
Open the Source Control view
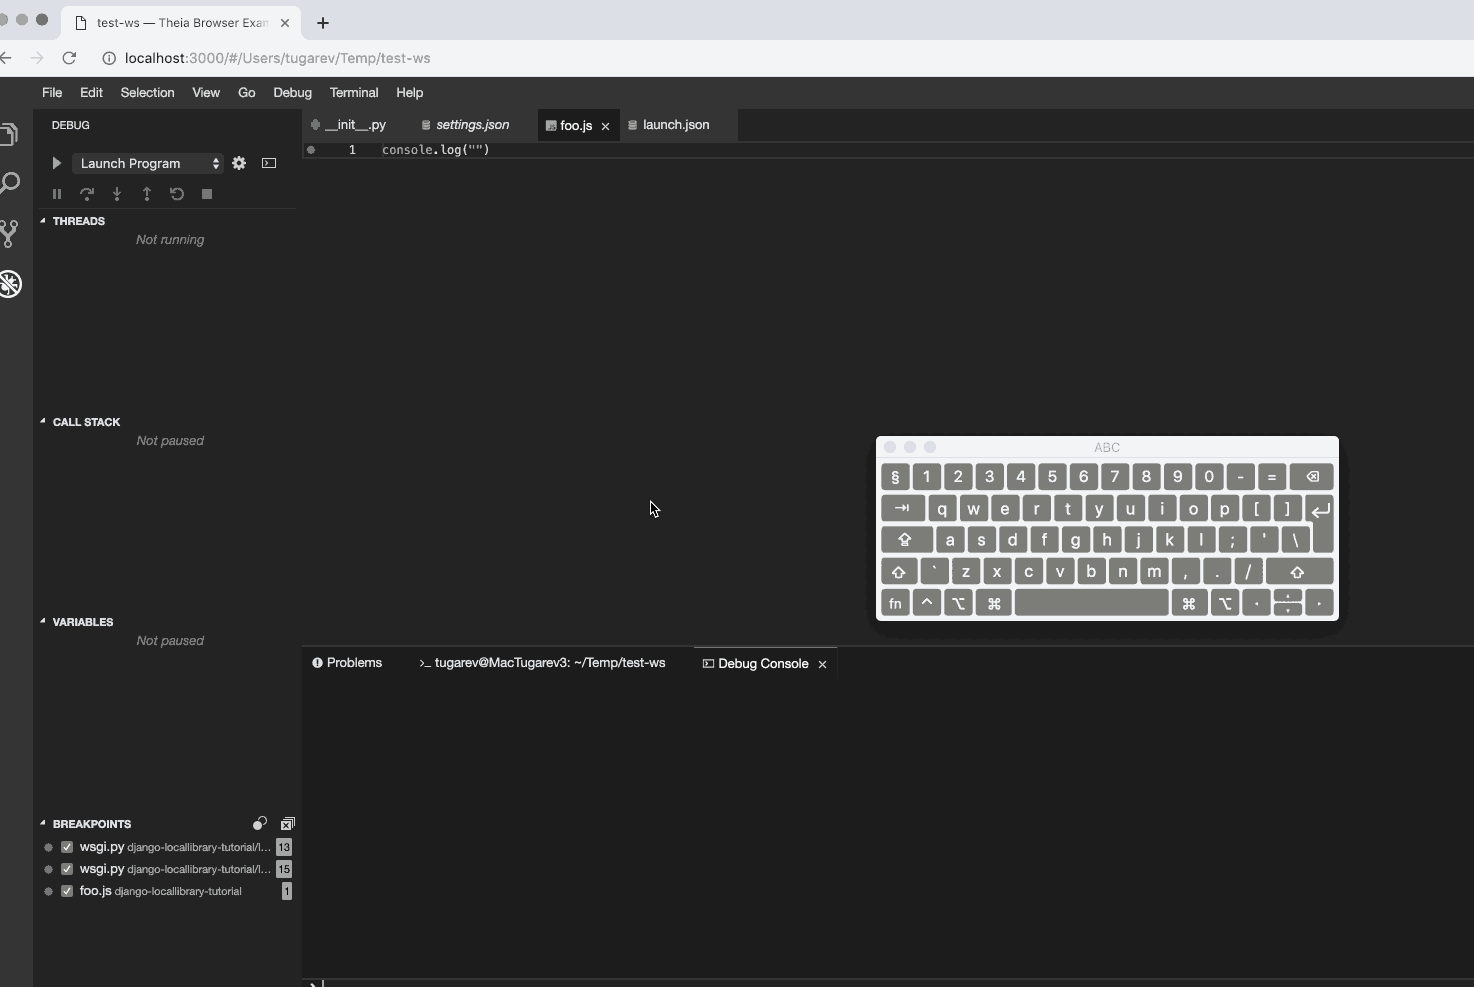11,233
